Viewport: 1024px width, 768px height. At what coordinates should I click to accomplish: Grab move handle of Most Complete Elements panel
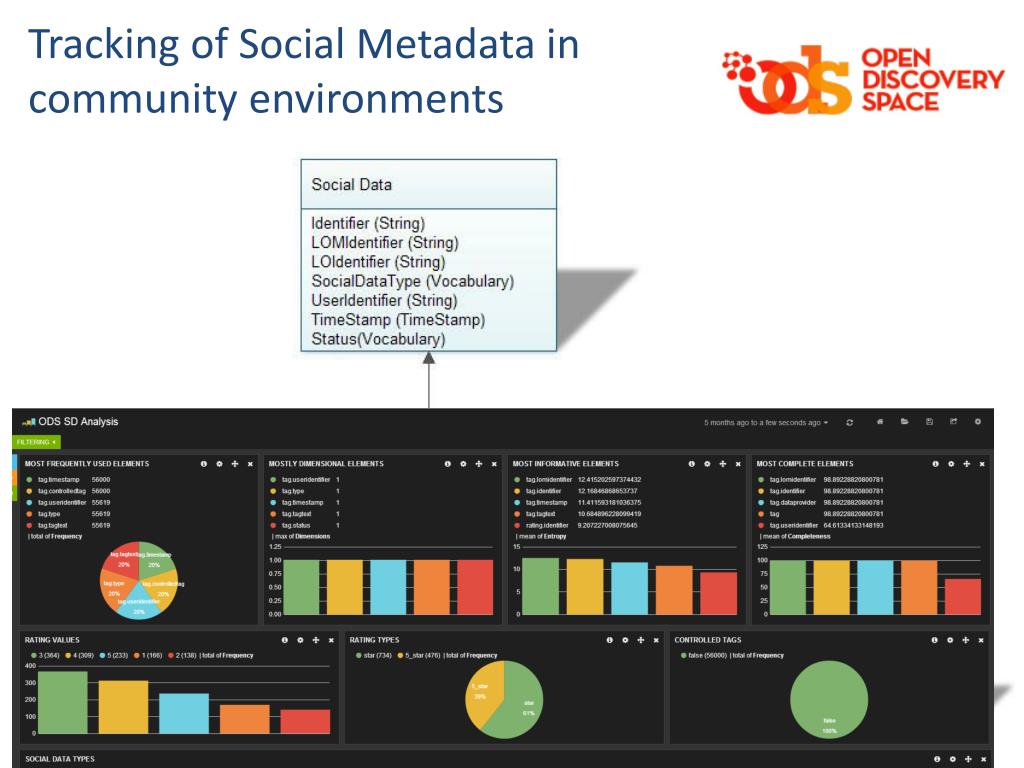(x=967, y=464)
